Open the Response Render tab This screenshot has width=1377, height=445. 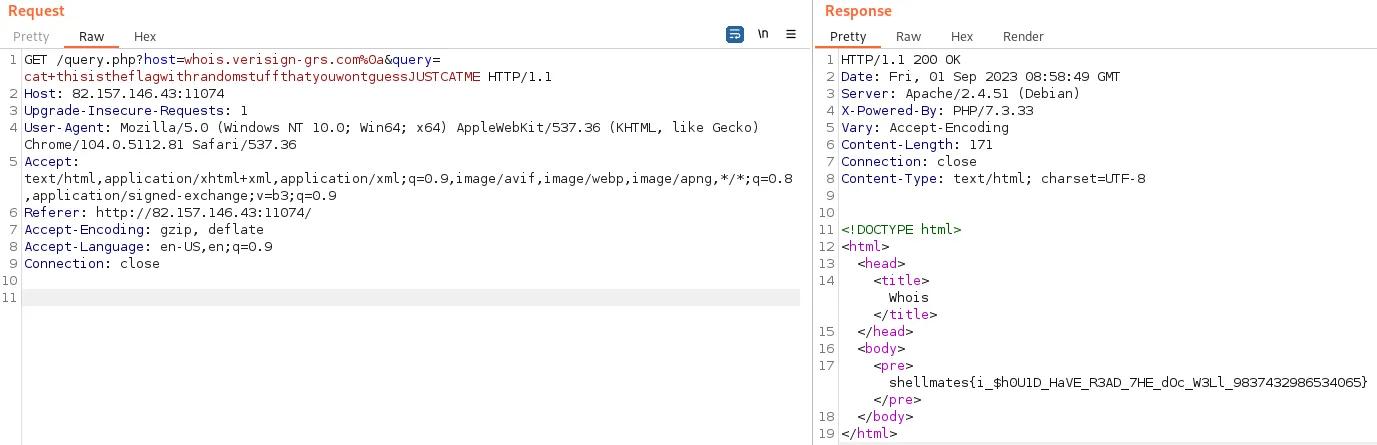[1023, 37]
